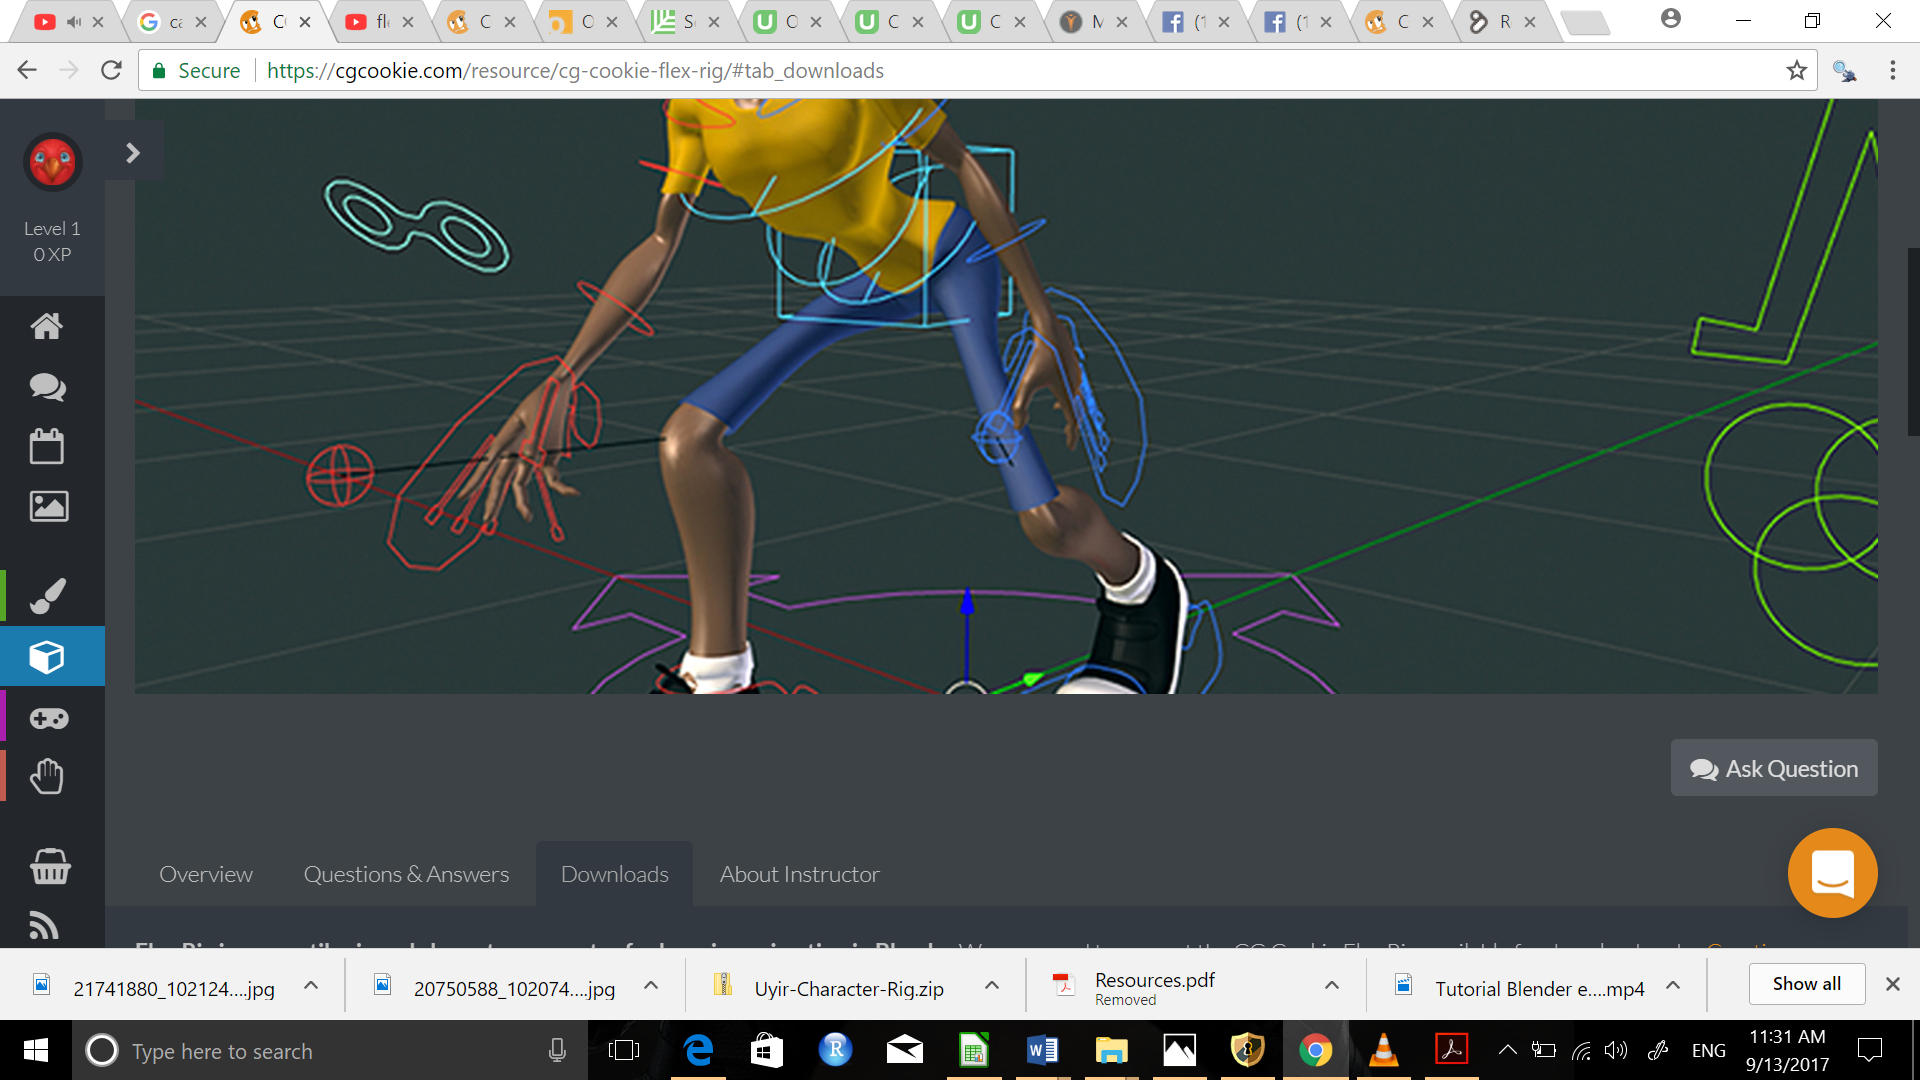The image size is (1920, 1080).
Task: Expand options for Uyir-Character-Rig.zip download
Action: (991, 986)
